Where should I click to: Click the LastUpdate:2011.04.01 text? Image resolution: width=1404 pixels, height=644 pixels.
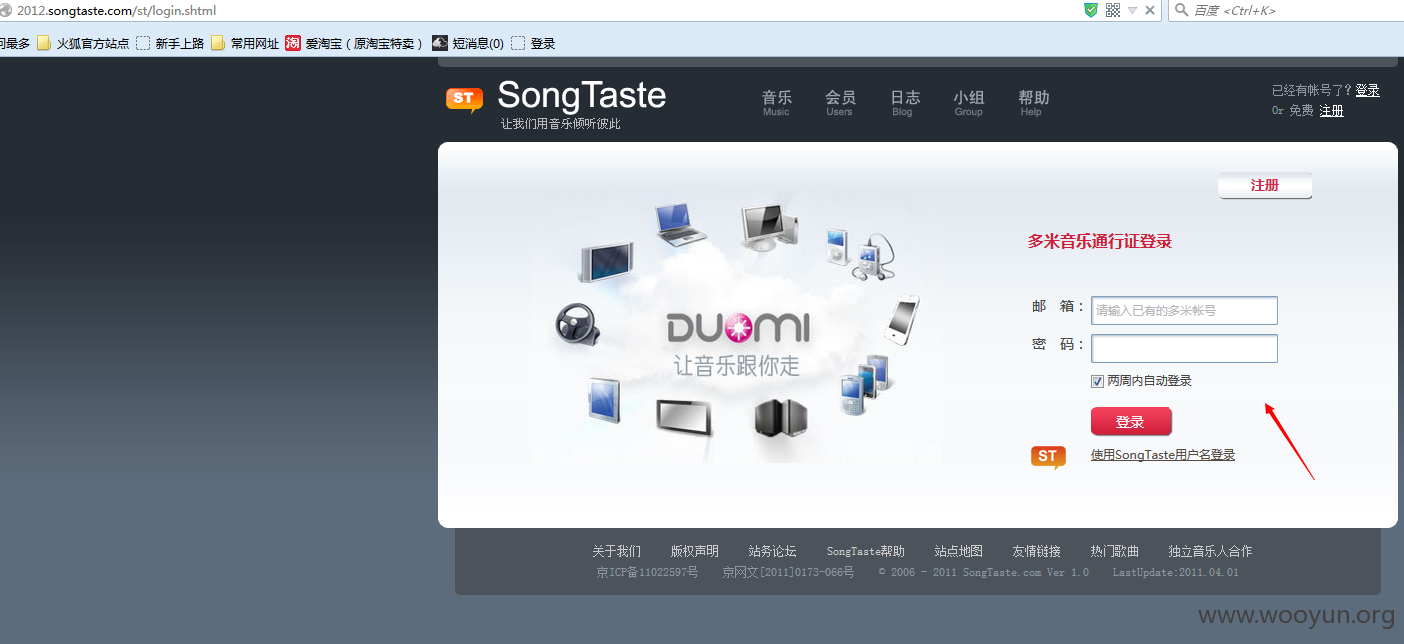click(x=1176, y=572)
